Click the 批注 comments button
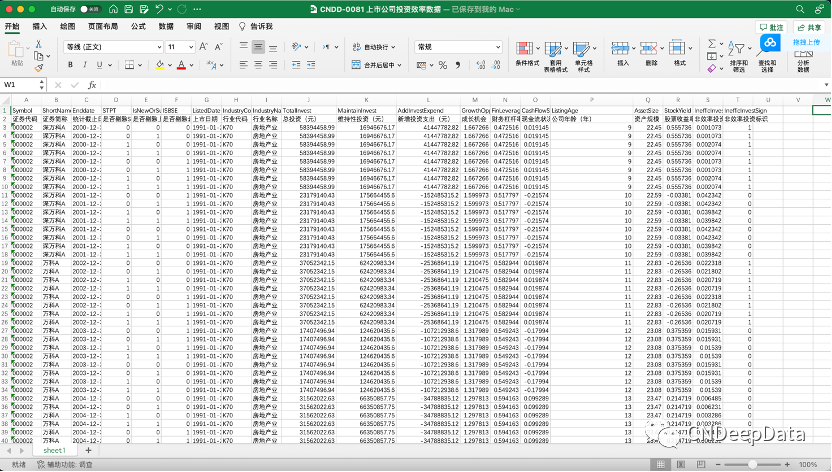The height and width of the screenshot is (472, 832). pos(772,28)
